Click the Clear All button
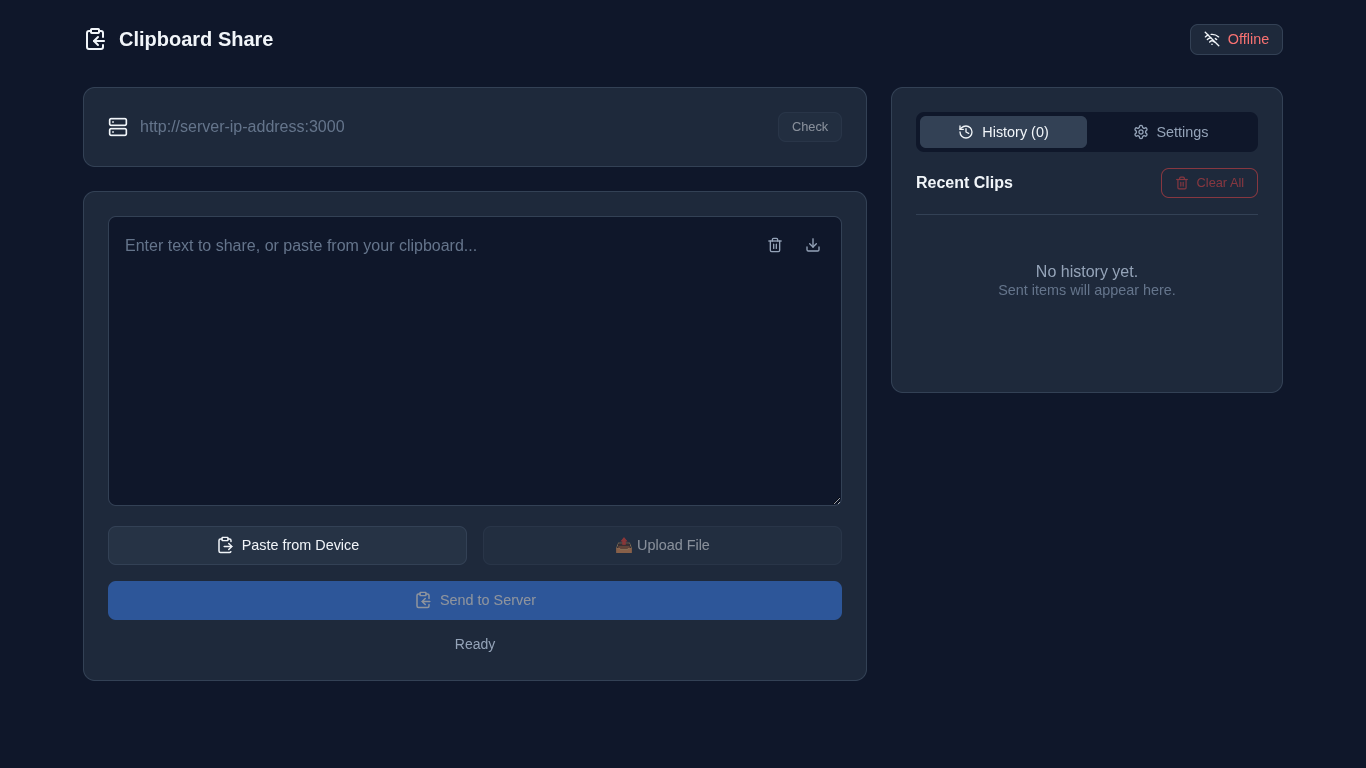Viewport: 1366px width, 768px height. tap(1209, 183)
